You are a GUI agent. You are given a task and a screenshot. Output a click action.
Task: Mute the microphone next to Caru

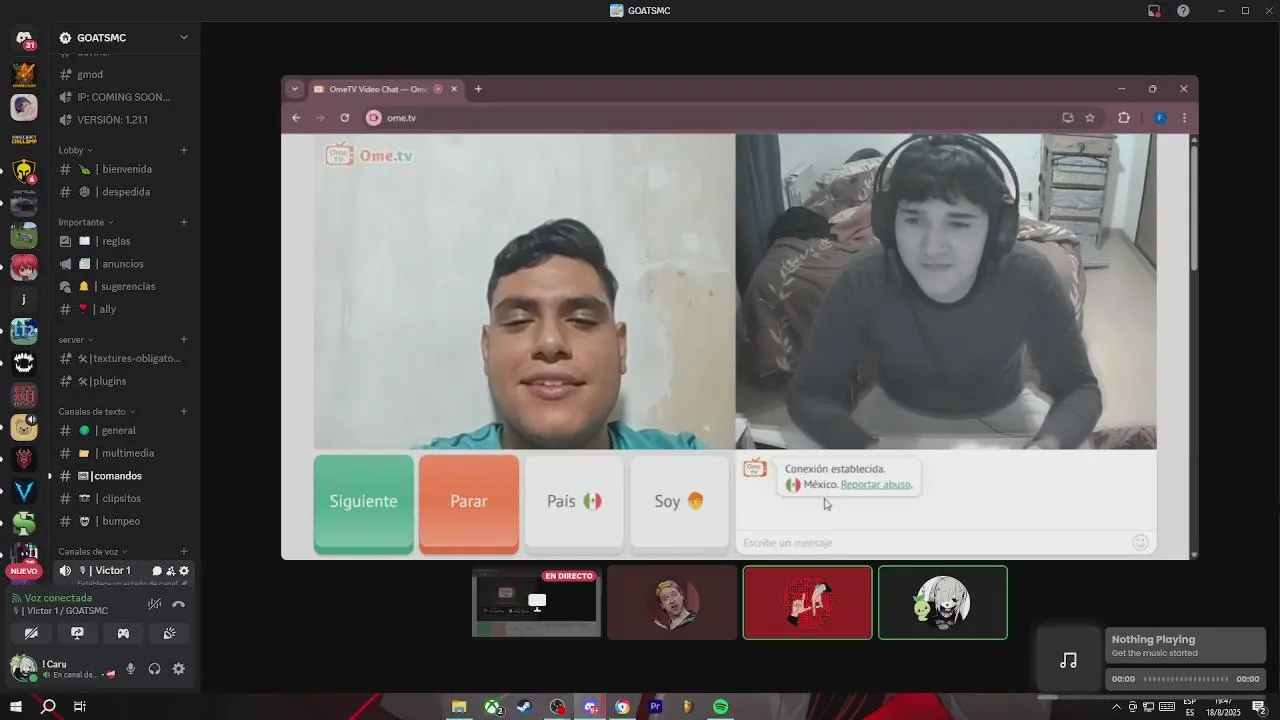point(130,669)
